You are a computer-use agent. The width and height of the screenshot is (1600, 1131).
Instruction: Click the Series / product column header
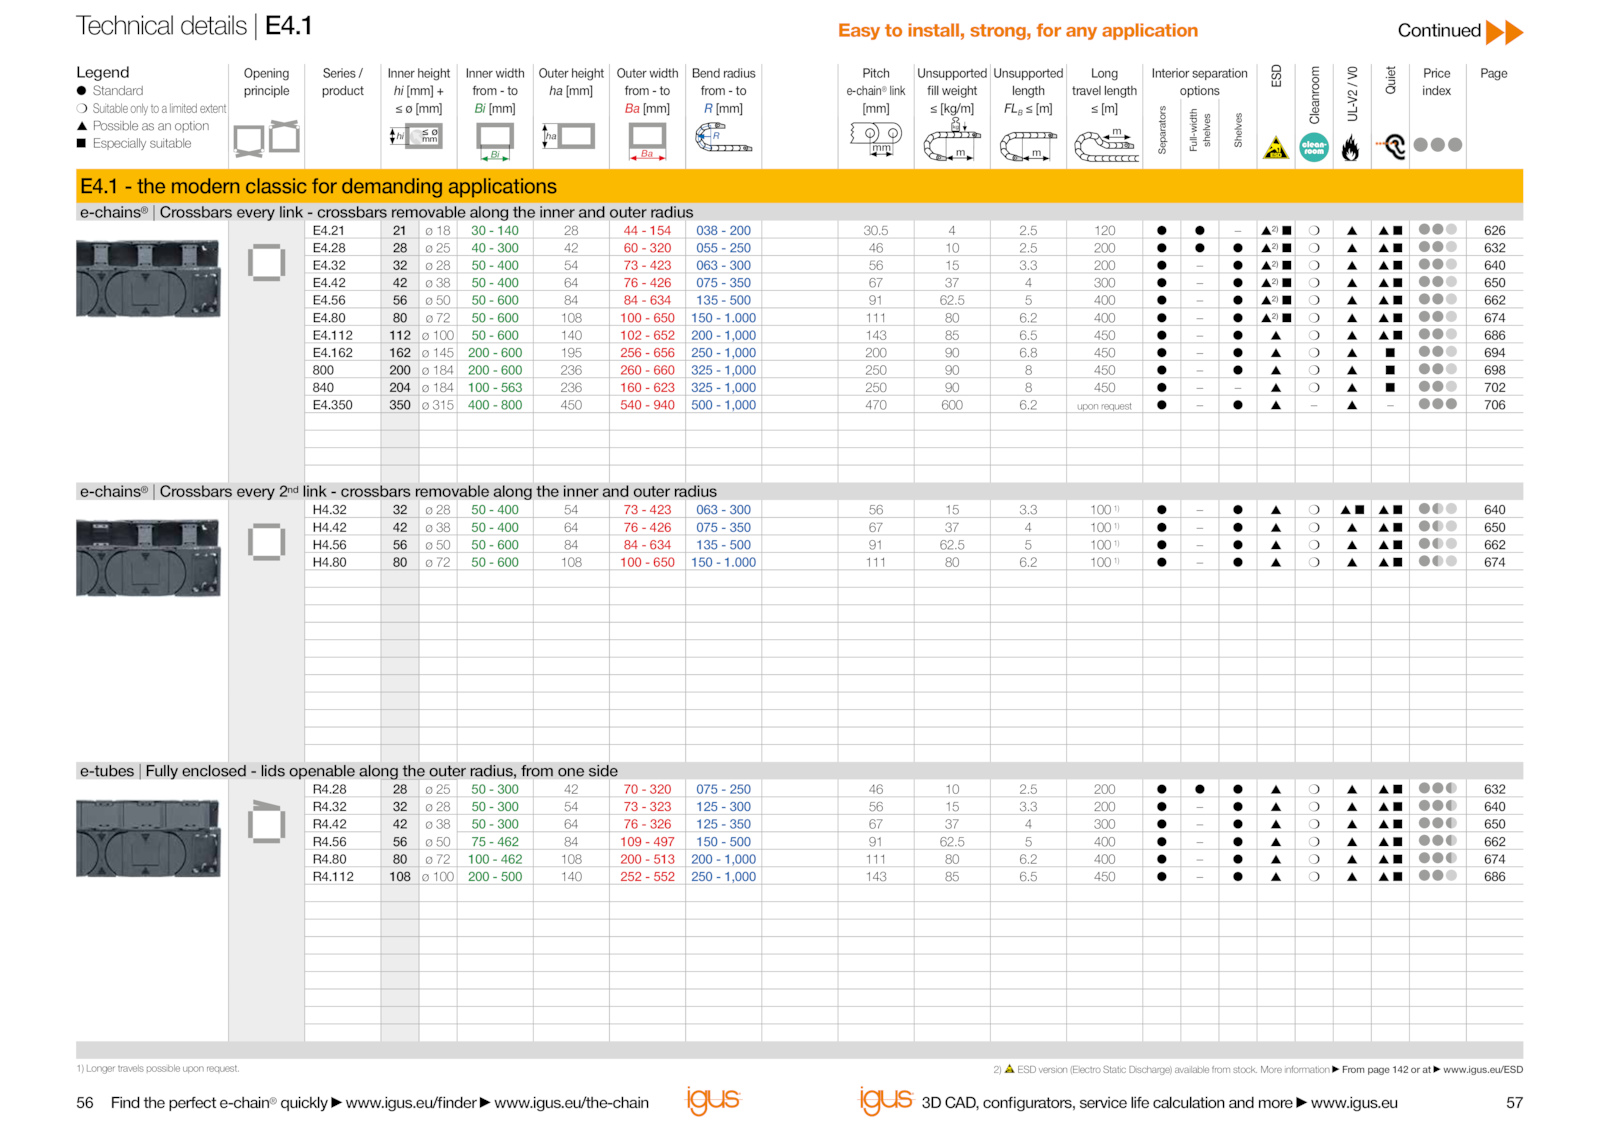point(342,82)
